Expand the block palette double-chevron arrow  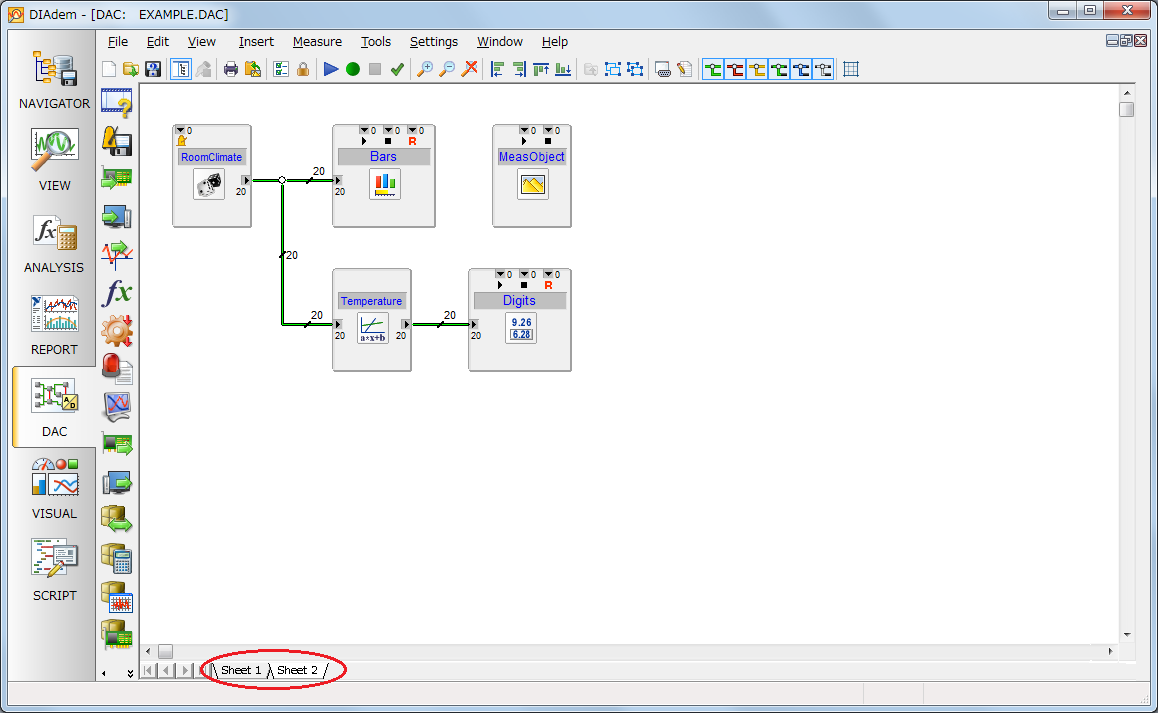coord(130,673)
